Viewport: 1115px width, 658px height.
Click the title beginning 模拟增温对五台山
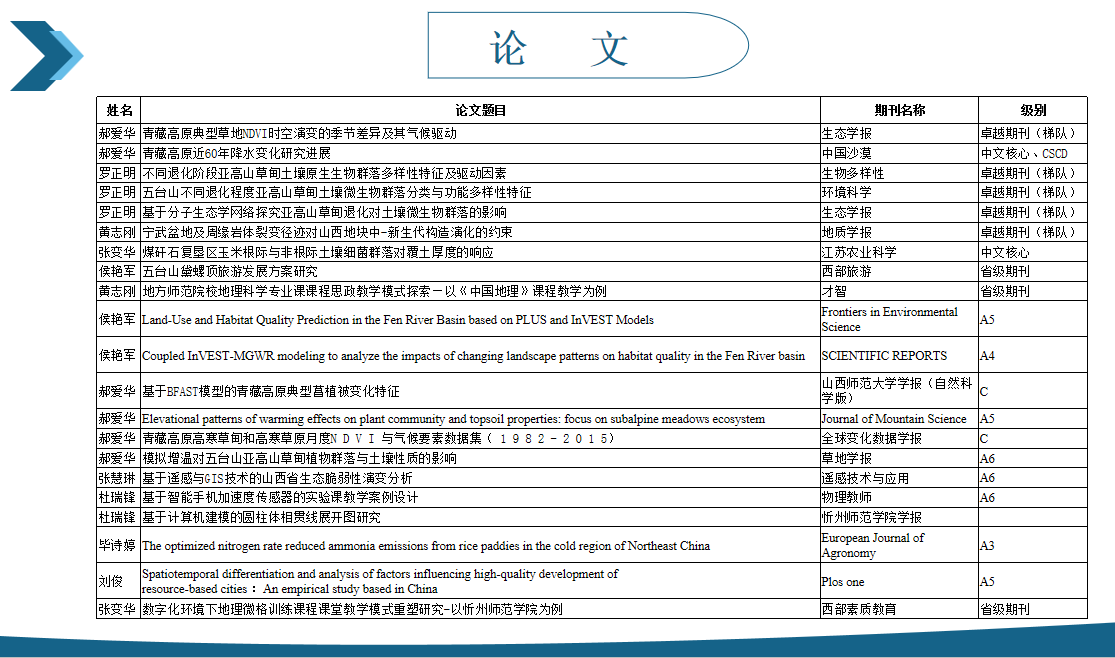coord(299,459)
